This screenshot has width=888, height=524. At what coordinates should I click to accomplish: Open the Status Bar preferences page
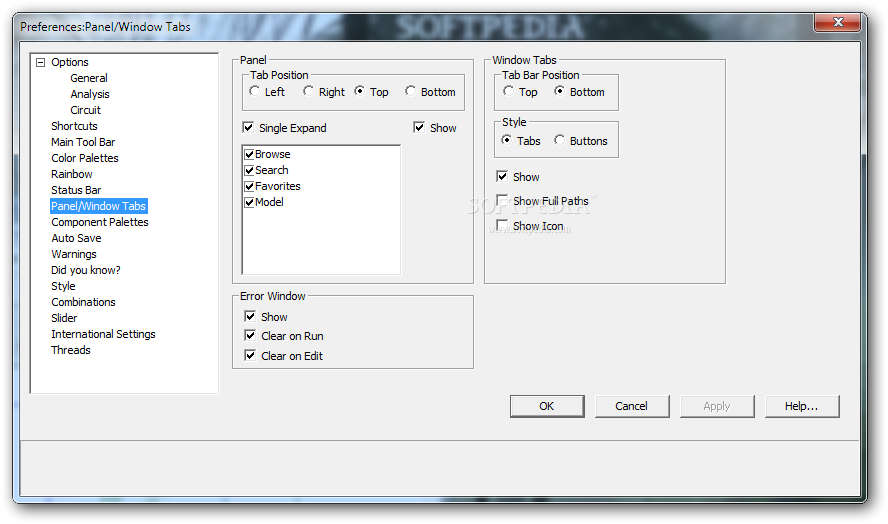pyautogui.click(x=76, y=190)
